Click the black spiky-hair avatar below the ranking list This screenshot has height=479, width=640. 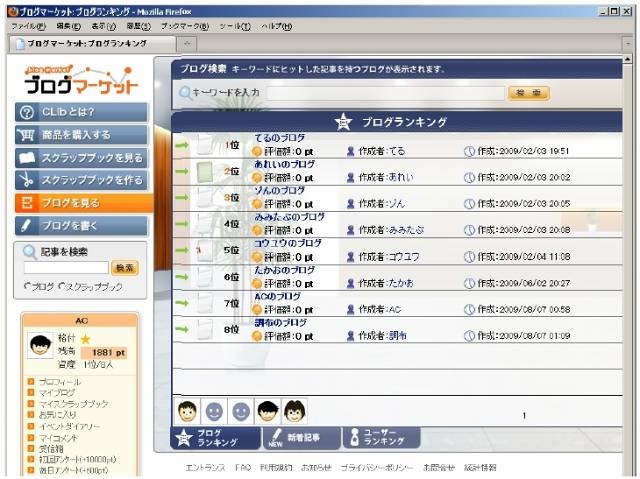pos(267,411)
